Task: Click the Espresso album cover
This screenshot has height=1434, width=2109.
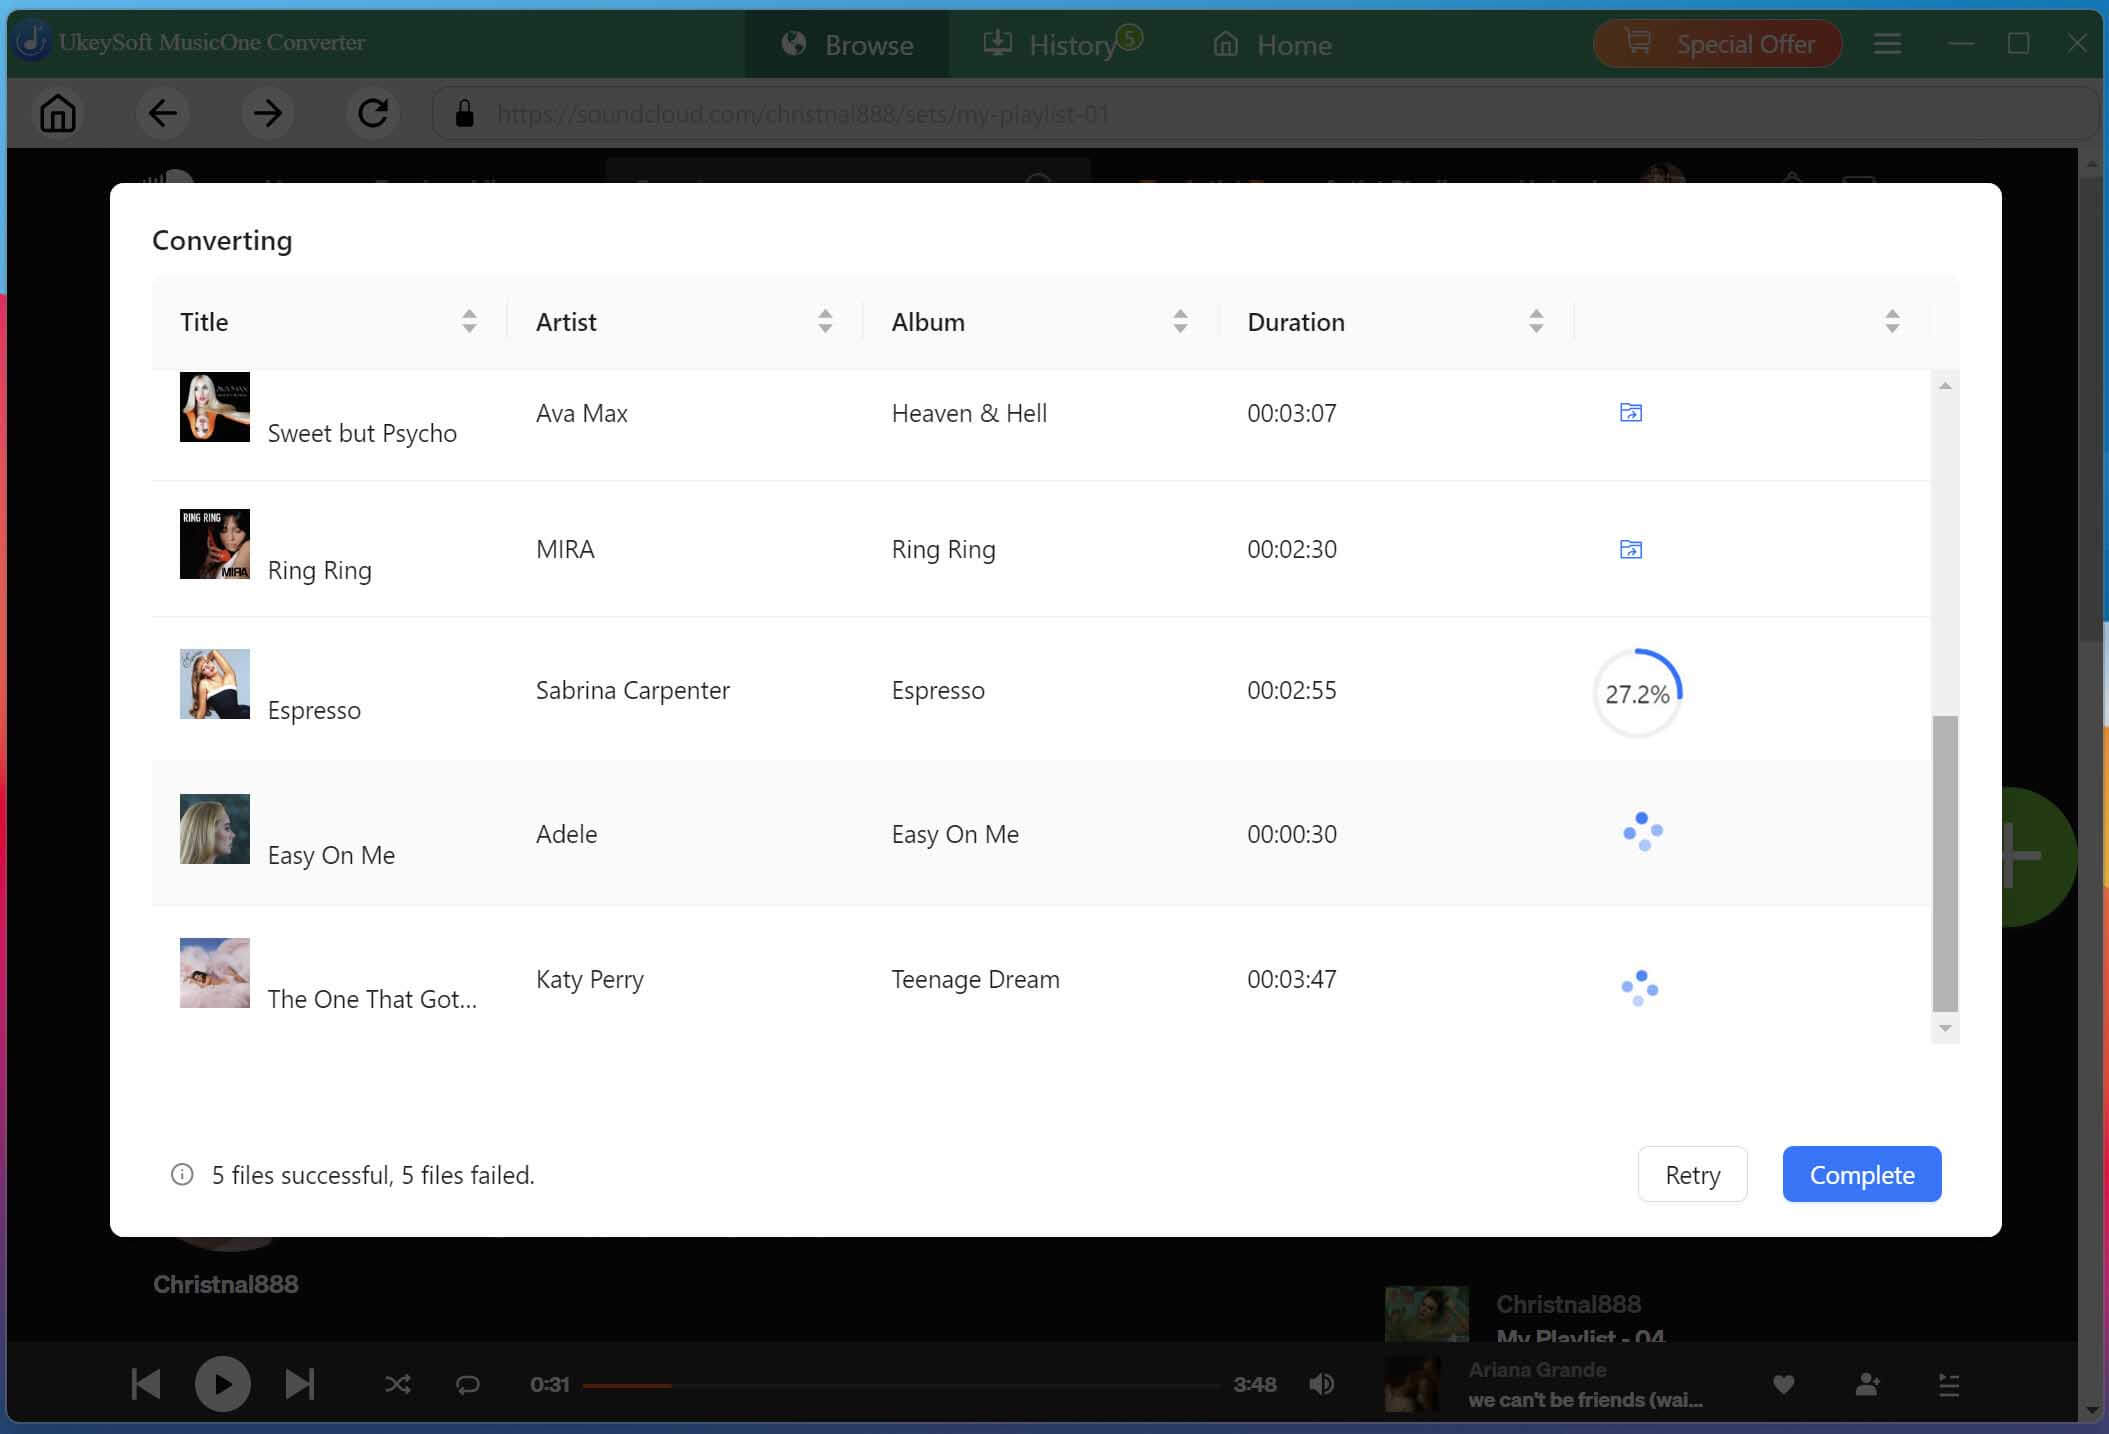Action: point(215,684)
